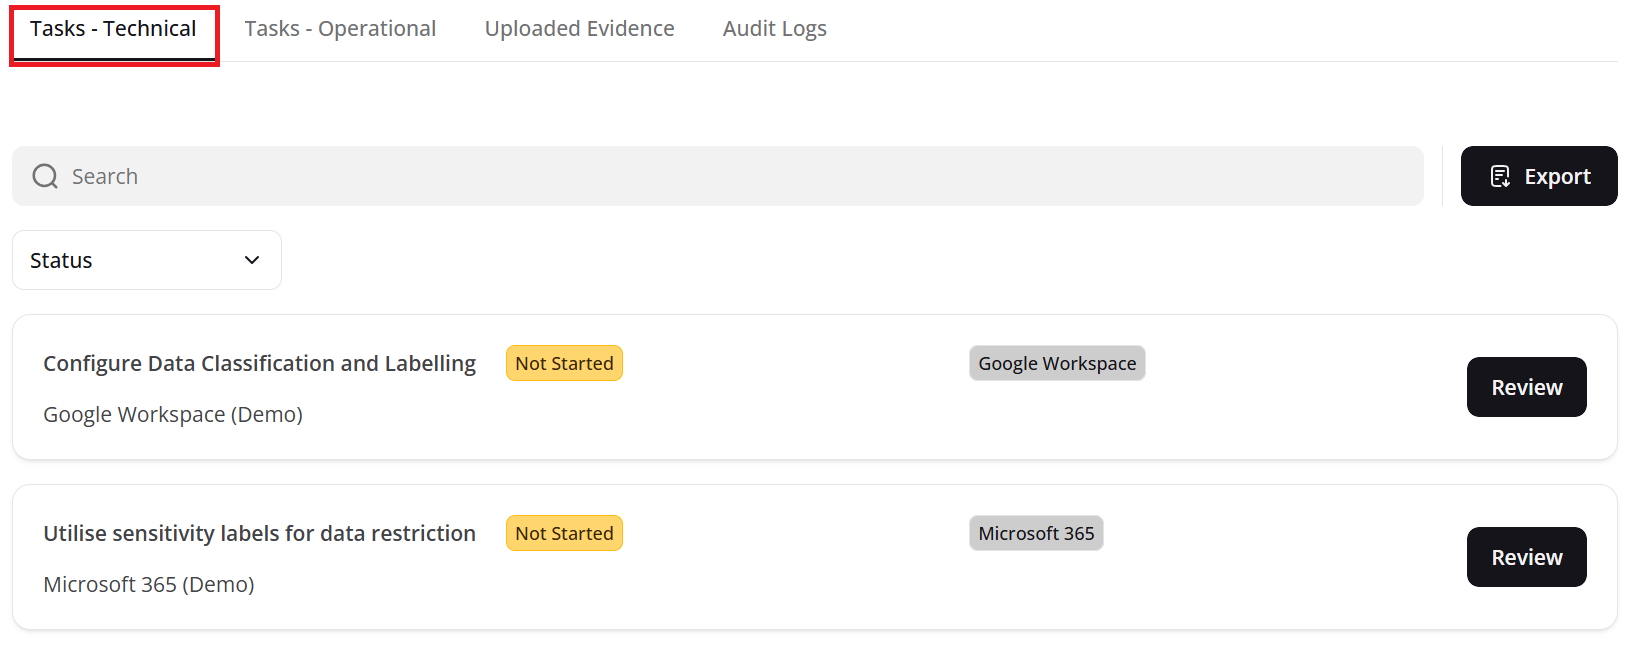Focus the Search text field
1633x647 pixels.
point(740,177)
